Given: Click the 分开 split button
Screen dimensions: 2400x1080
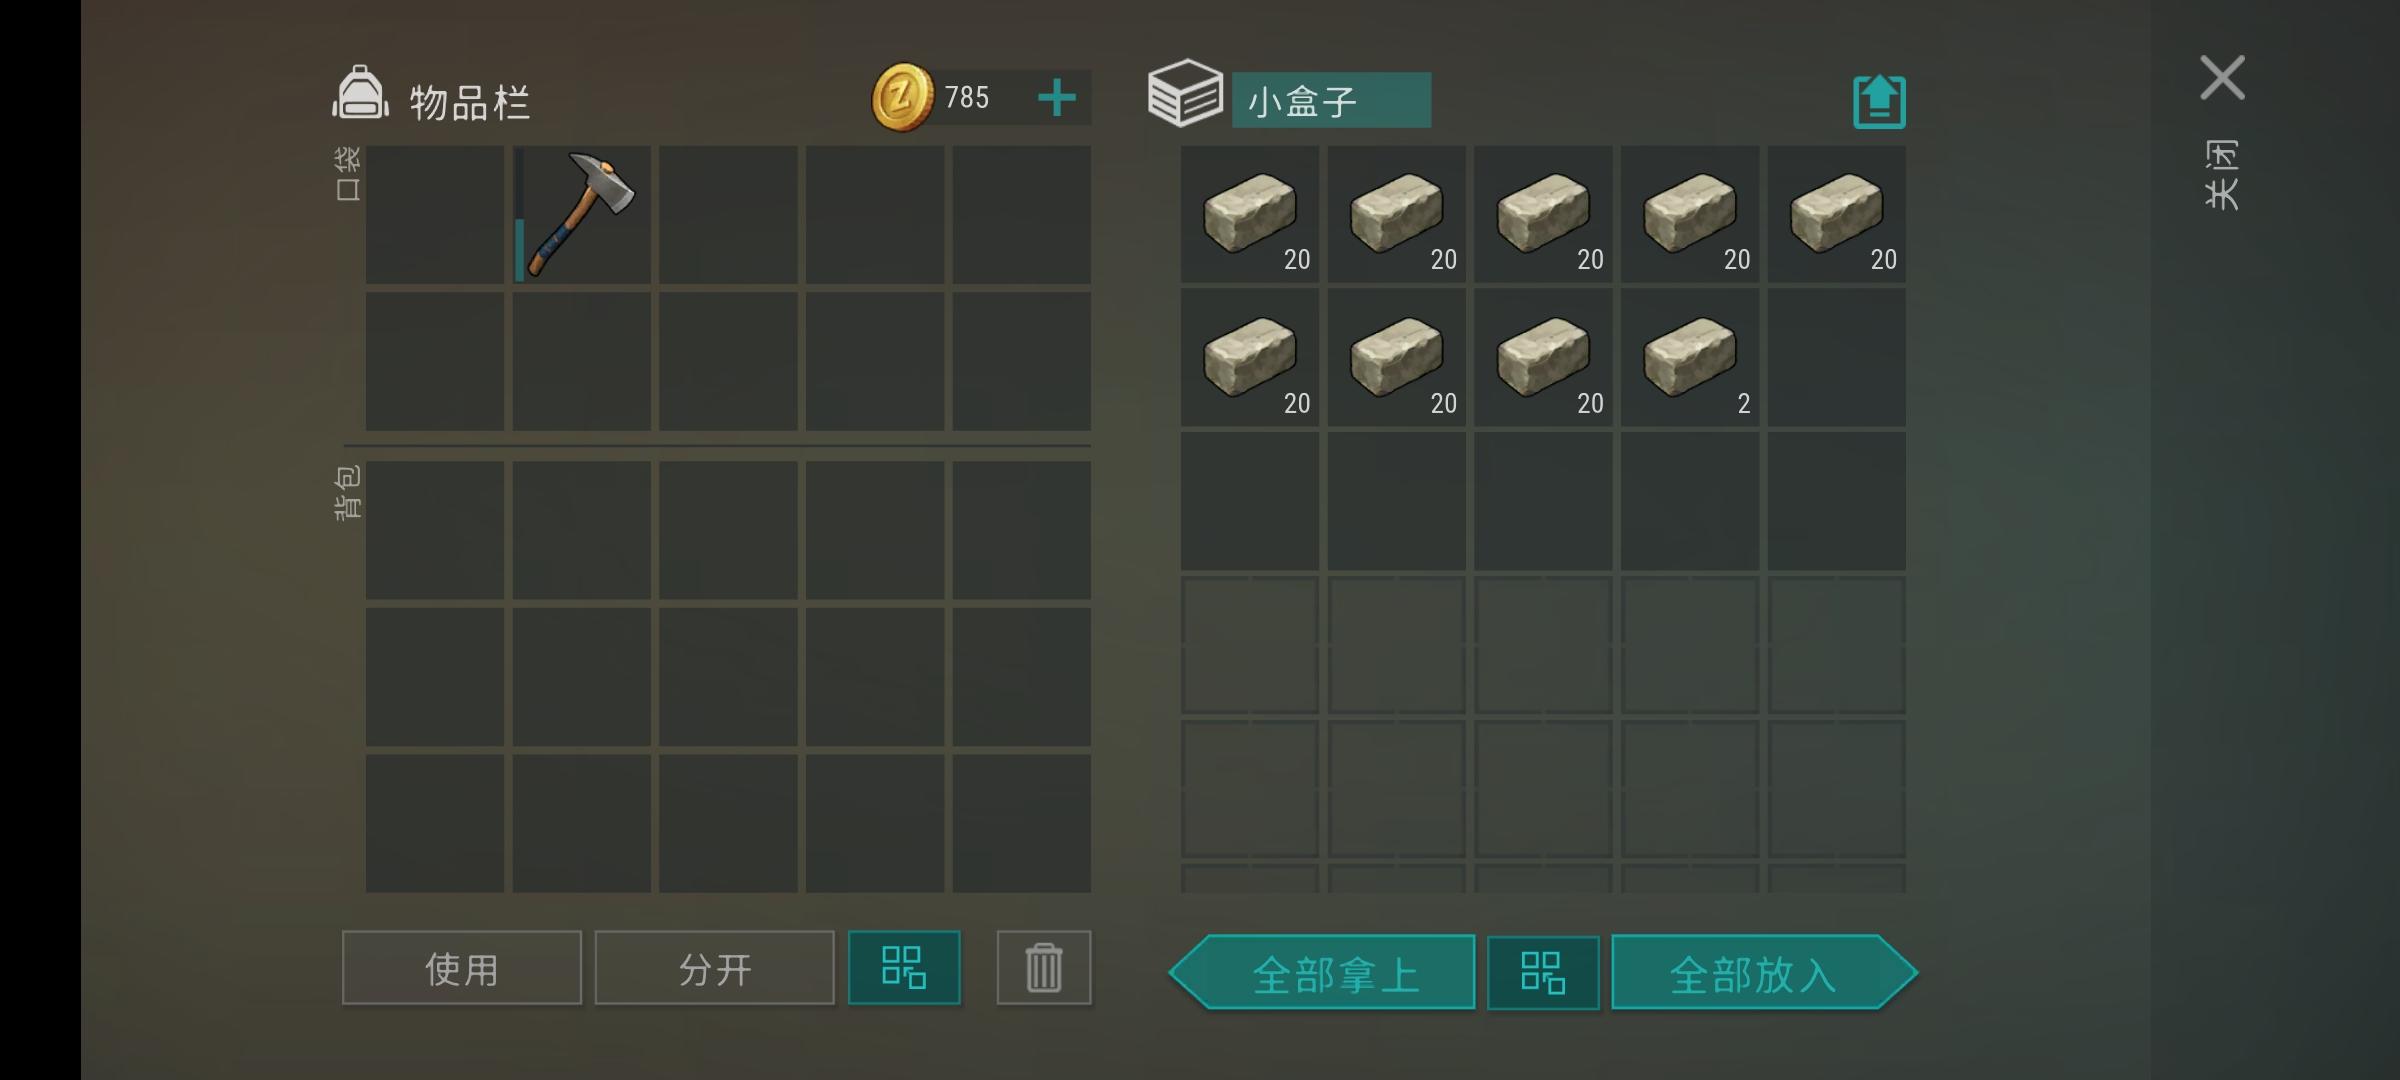Looking at the screenshot, I should (x=715, y=968).
